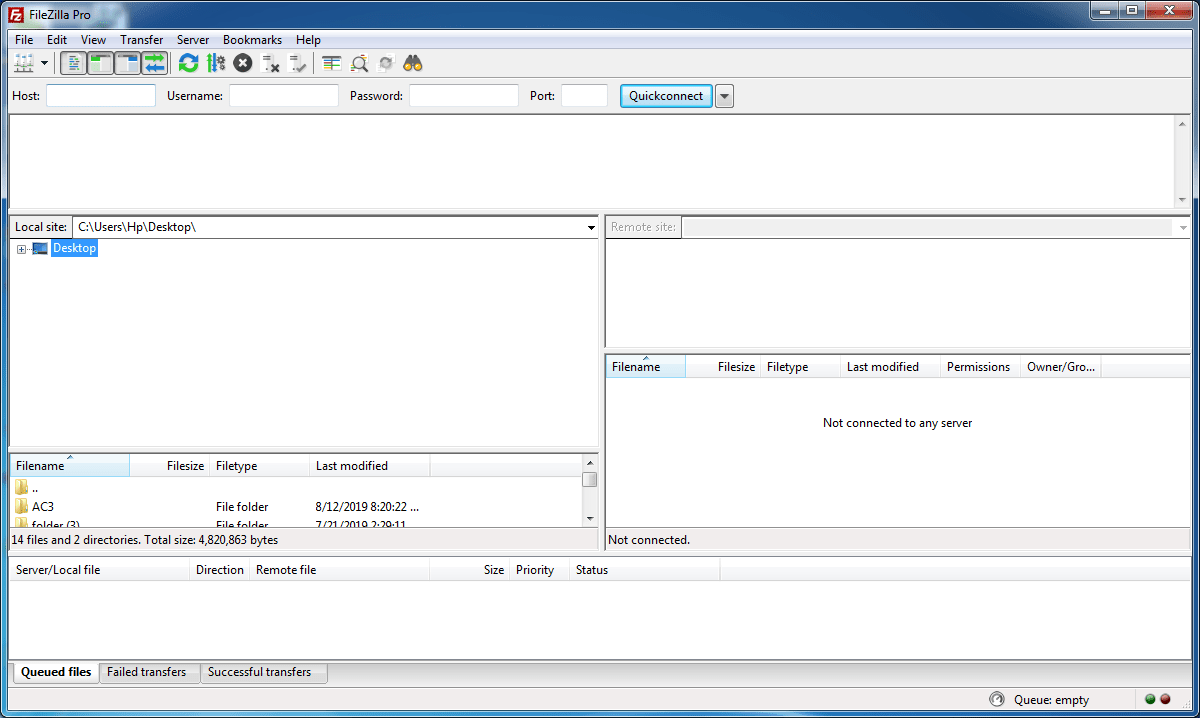Open the Site Manager icon
Viewport: 1200px width, 718px height.
pyautogui.click(x=24, y=63)
